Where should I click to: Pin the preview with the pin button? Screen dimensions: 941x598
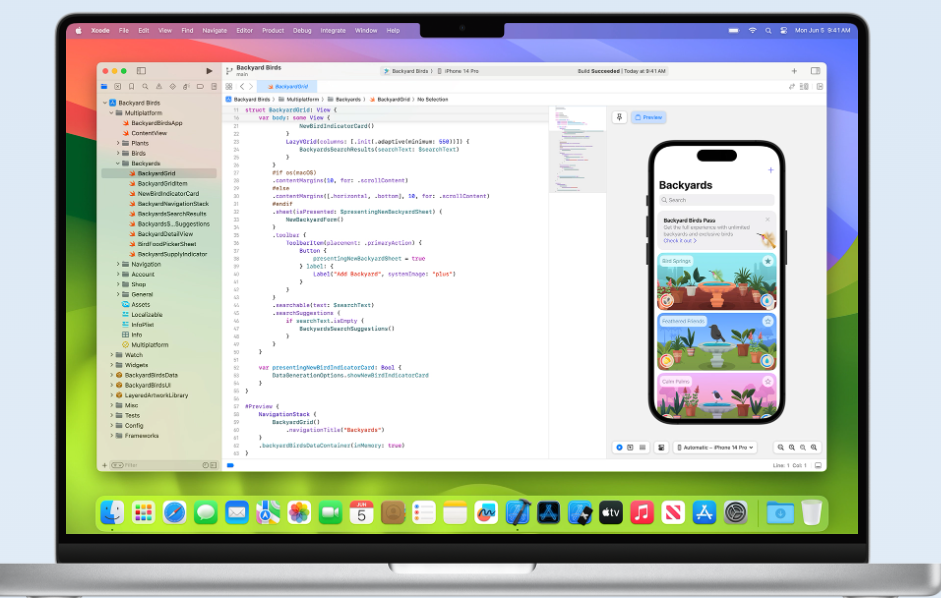pyautogui.click(x=619, y=117)
